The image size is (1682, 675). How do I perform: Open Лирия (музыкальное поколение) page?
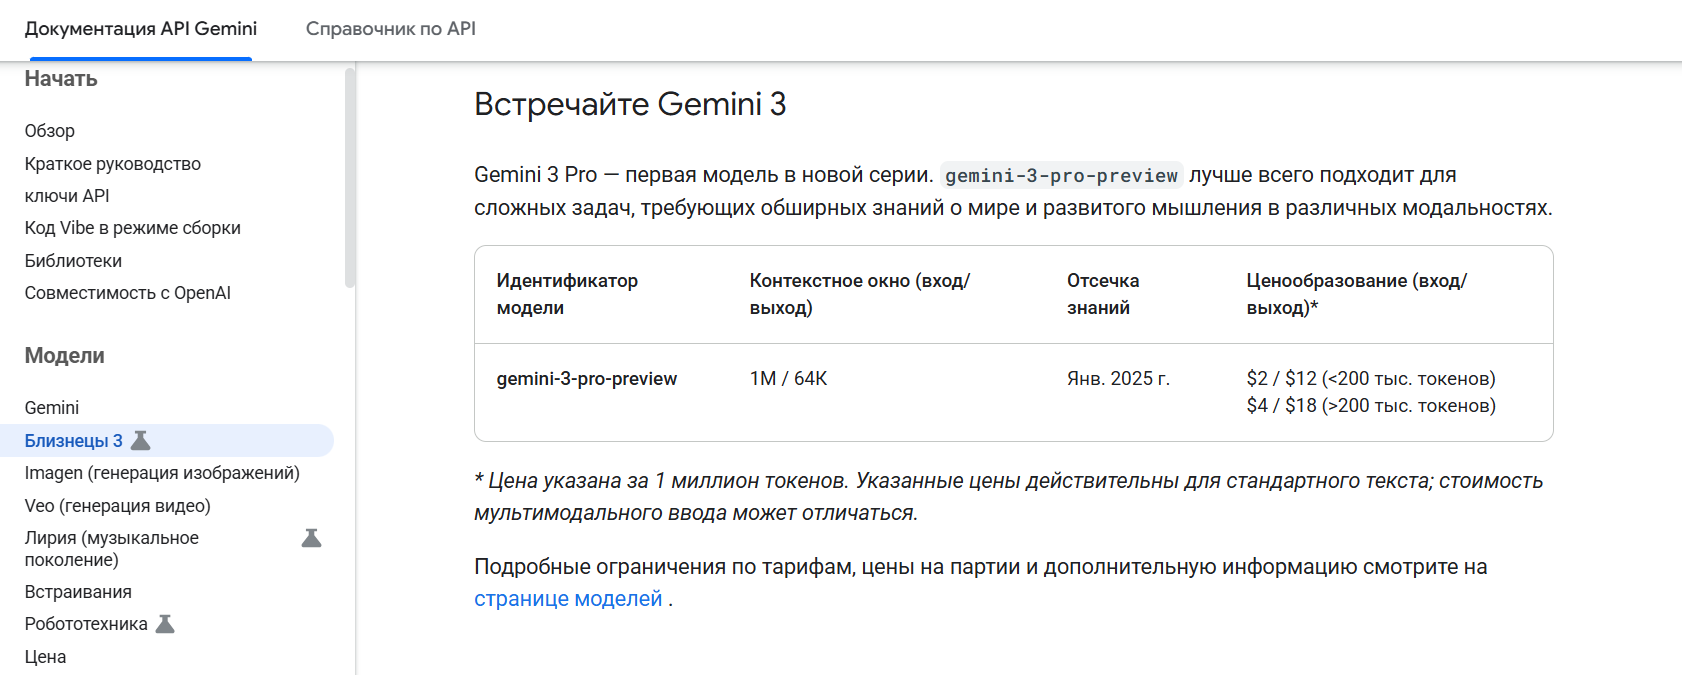click(x=112, y=549)
